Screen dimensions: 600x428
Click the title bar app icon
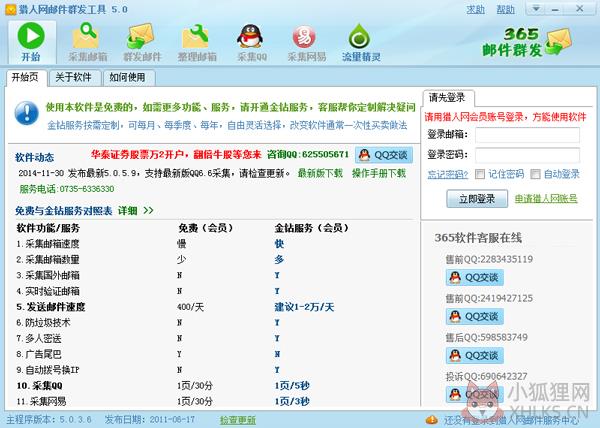[x=10, y=9]
